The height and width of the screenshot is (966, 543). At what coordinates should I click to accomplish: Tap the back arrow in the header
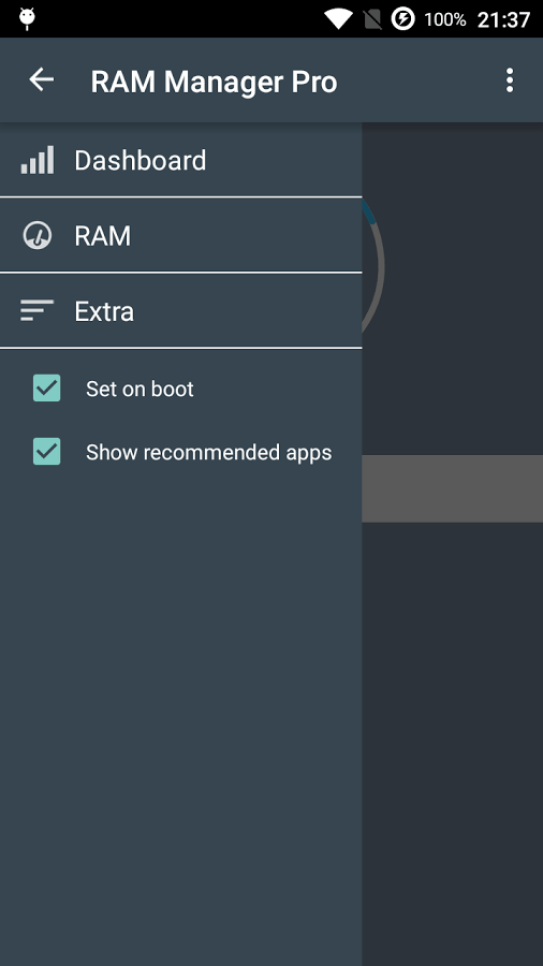point(41,80)
